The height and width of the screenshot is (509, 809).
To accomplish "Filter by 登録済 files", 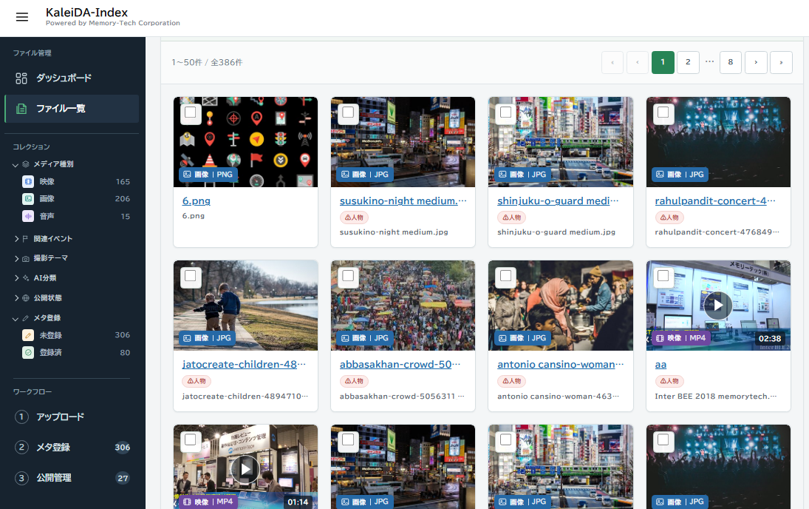I will tap(76, 353).
